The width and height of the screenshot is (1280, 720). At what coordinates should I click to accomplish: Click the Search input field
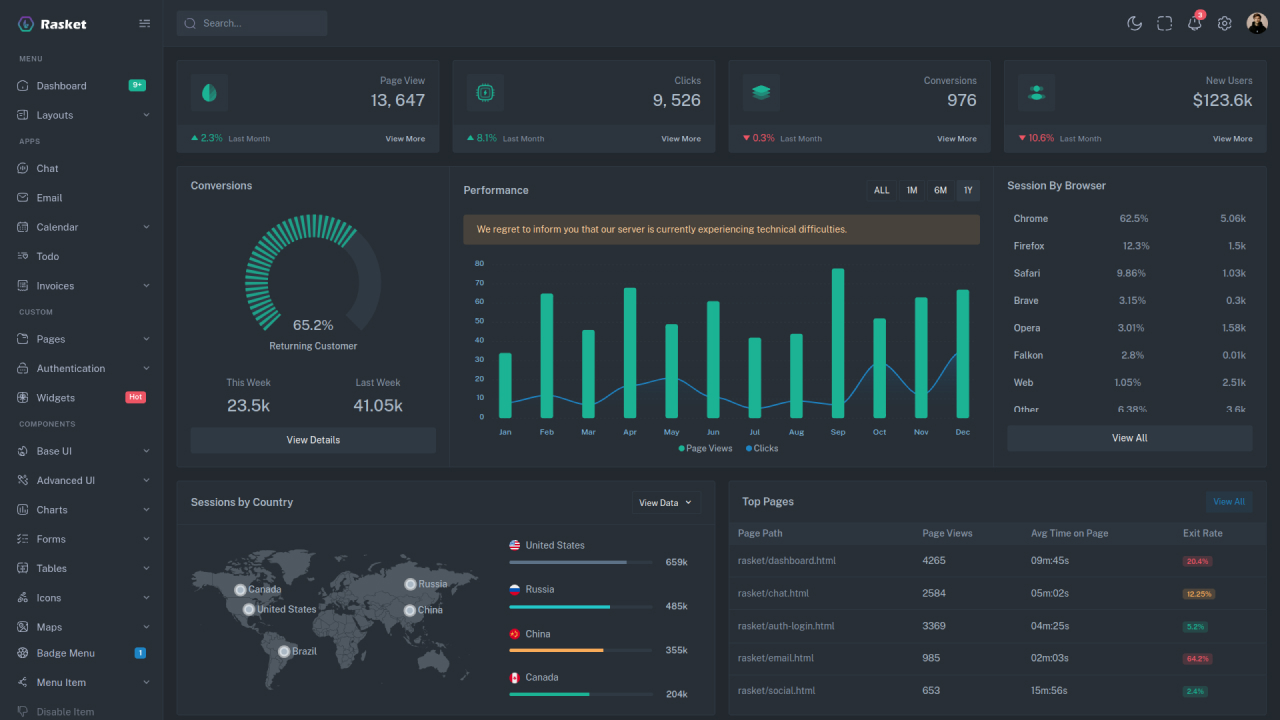(x=251, y=22)
